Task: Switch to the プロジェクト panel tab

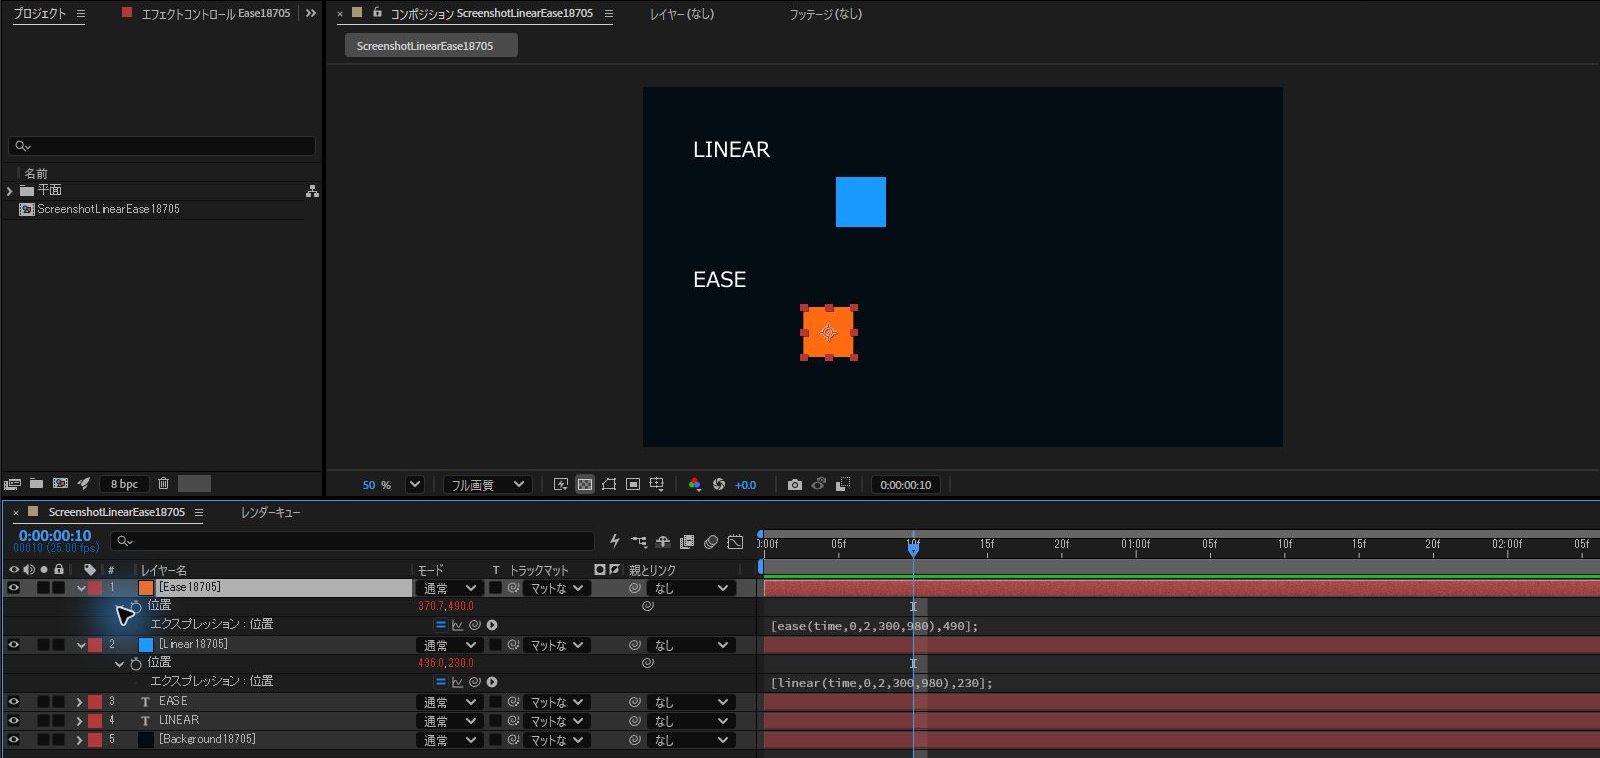Action: coord(40,14)
